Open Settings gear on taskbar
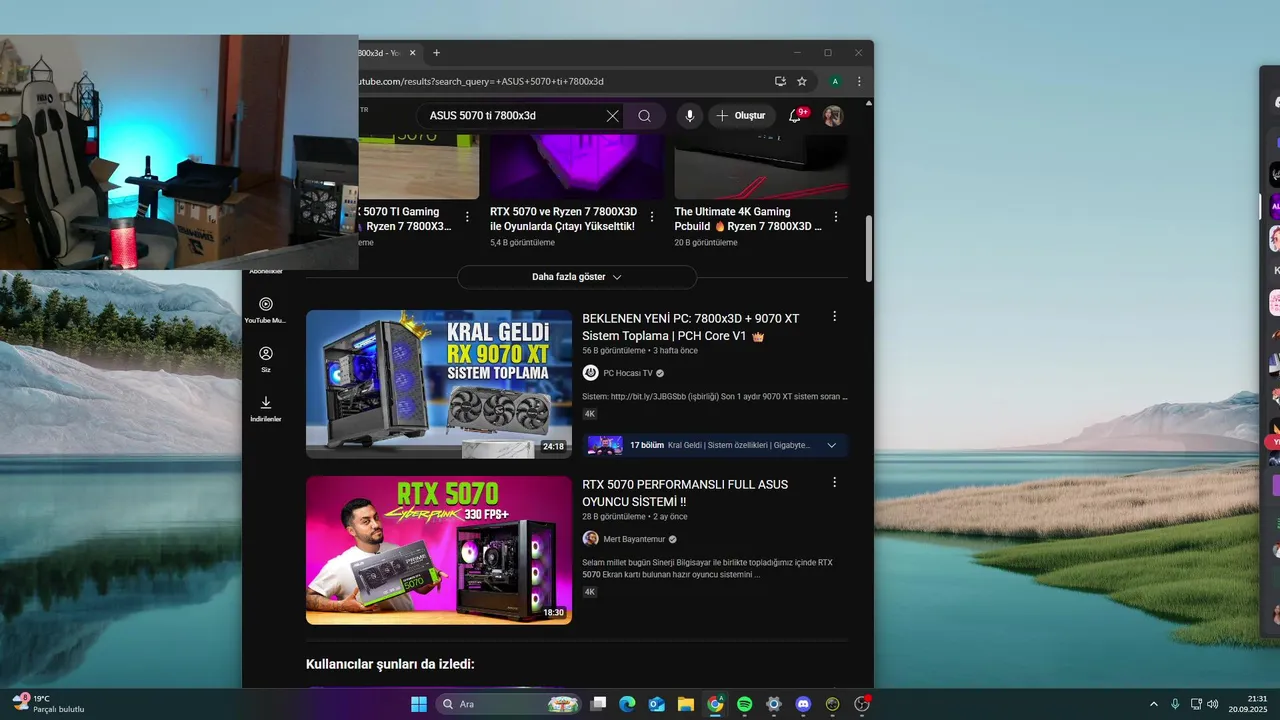The height and width of the screenshot is (720, 1280). (x=774, y=704)
